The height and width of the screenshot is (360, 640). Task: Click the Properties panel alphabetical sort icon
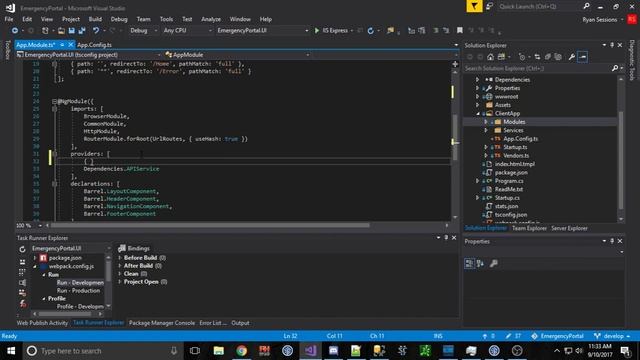pyautogui.click(x=480, y=264)
